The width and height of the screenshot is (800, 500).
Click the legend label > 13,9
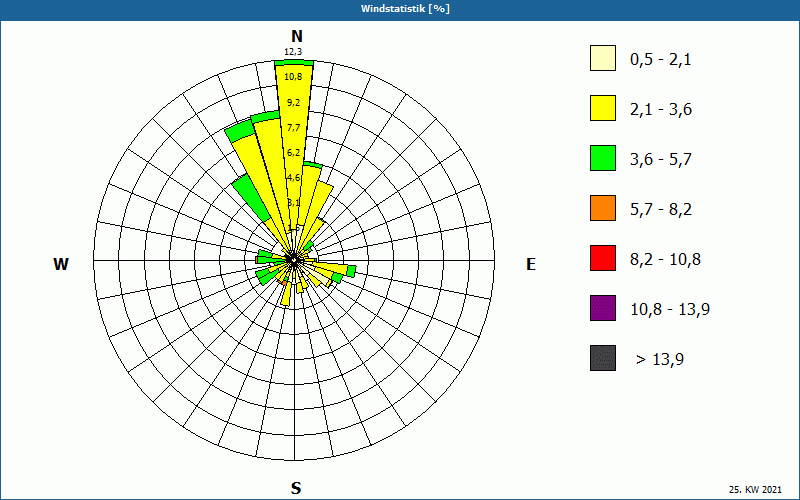[660, 360]
